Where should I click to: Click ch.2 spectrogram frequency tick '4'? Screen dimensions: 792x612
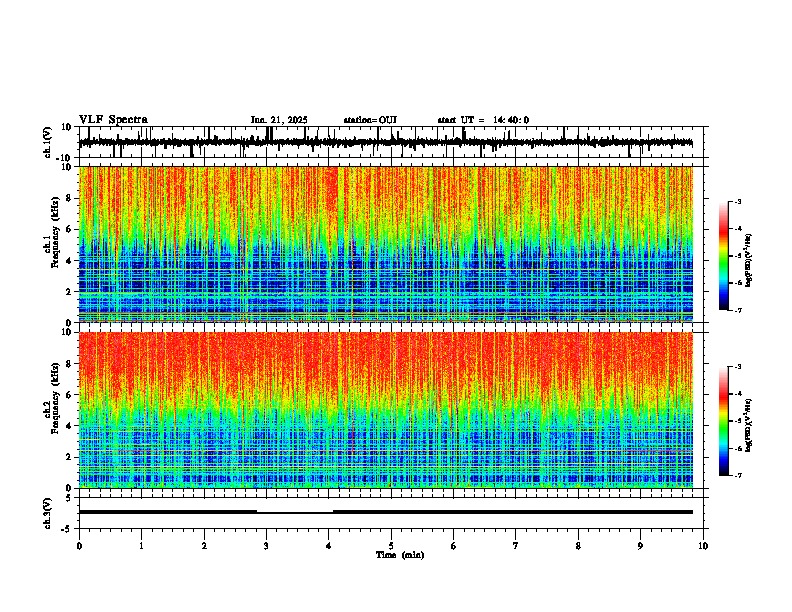tap(69, 426)
